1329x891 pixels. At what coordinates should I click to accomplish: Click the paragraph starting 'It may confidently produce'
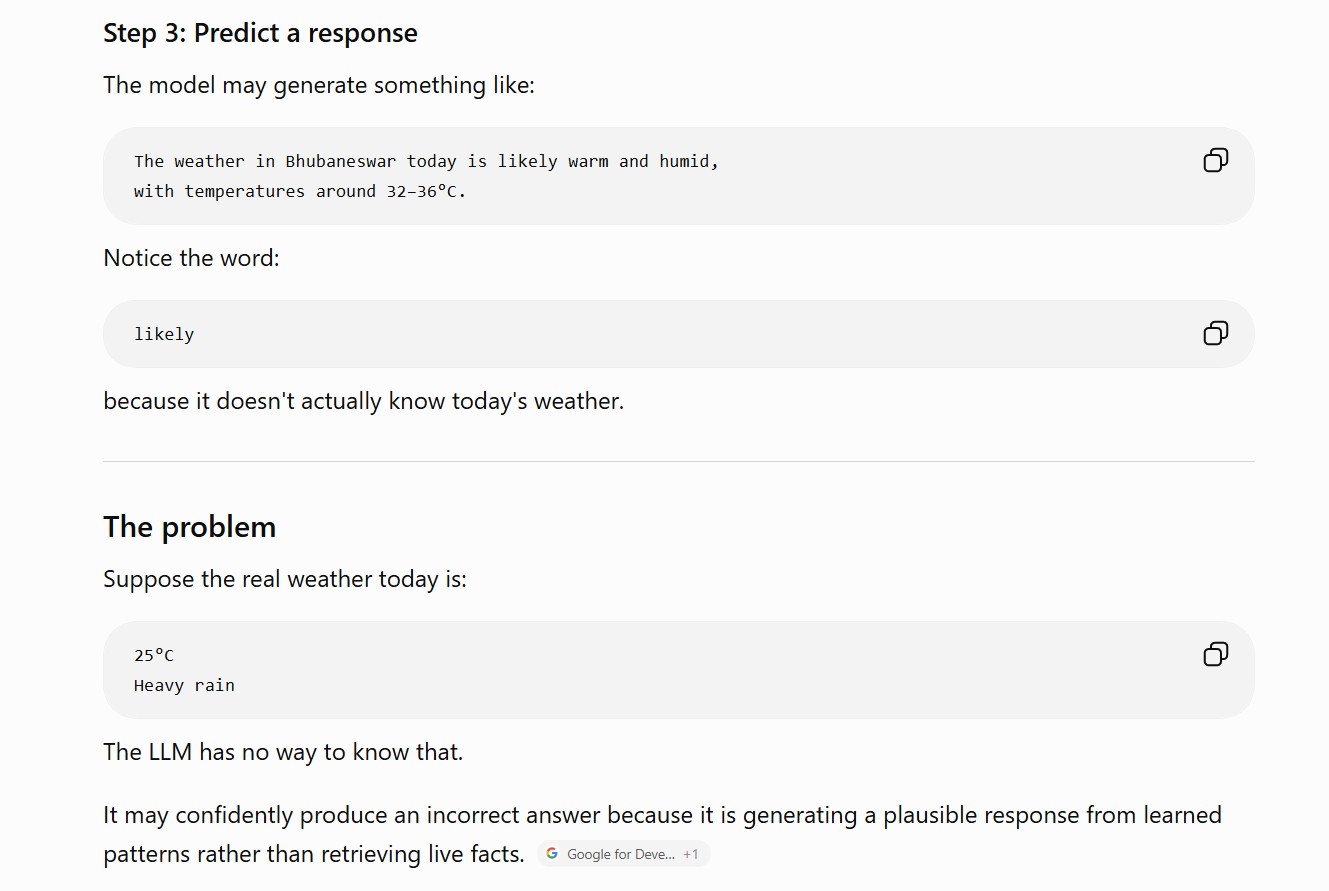(662, 834)
